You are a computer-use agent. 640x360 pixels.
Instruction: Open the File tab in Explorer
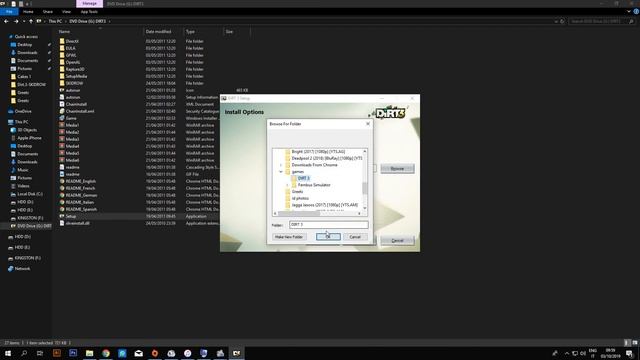point(9,12)
